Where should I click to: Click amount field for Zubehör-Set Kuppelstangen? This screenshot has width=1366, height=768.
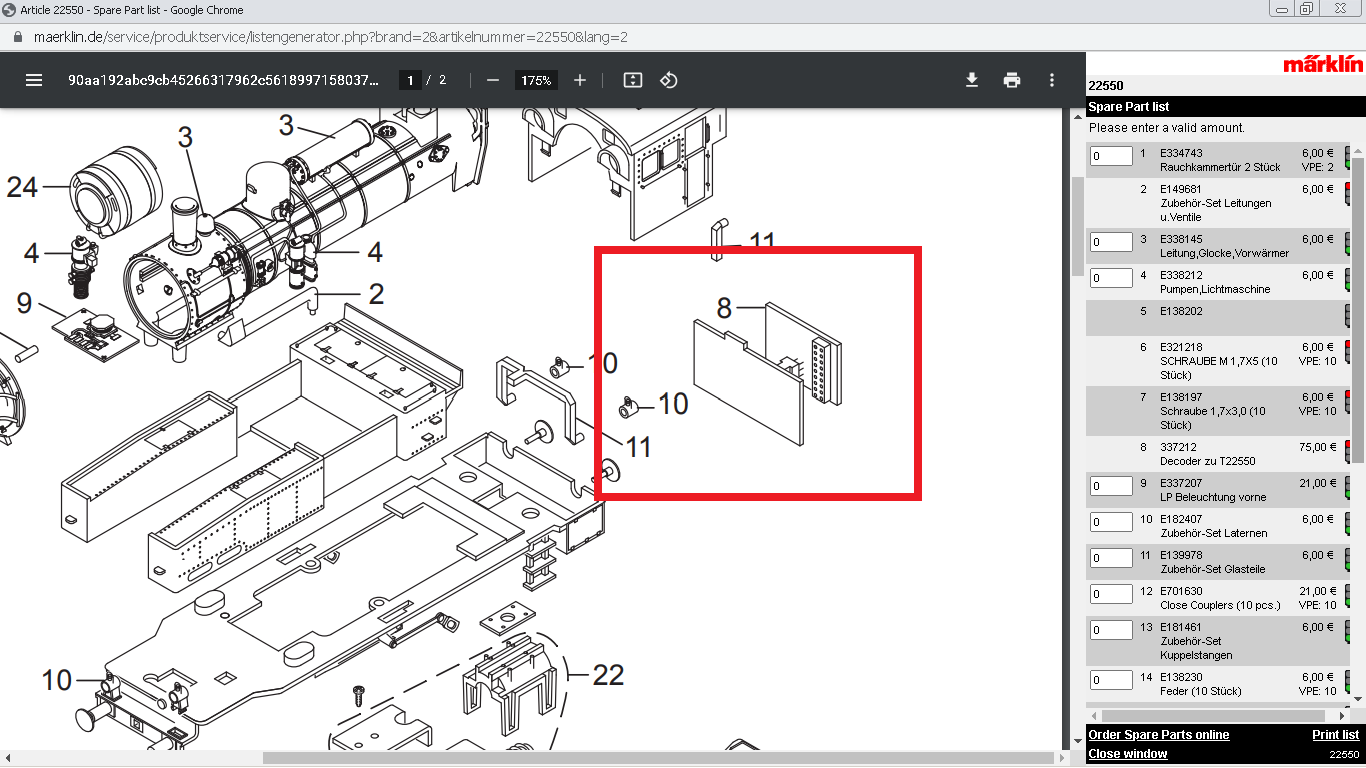[1111, 630]
